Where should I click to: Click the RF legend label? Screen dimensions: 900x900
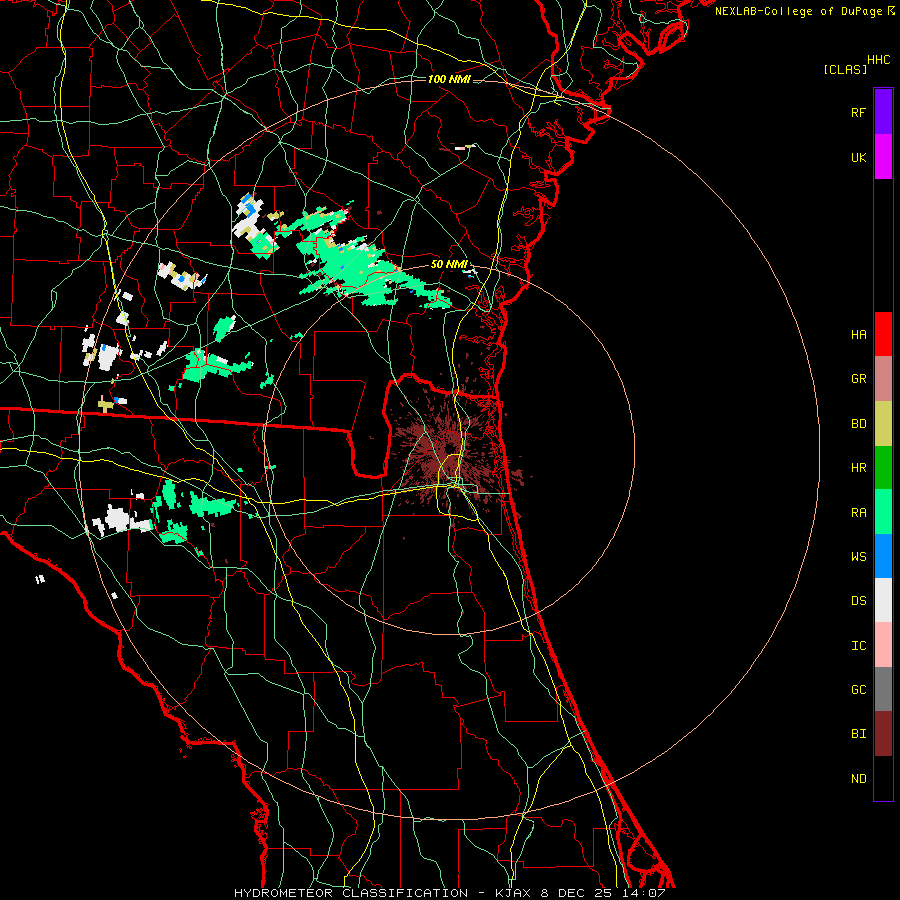click(x=858, y=112)
